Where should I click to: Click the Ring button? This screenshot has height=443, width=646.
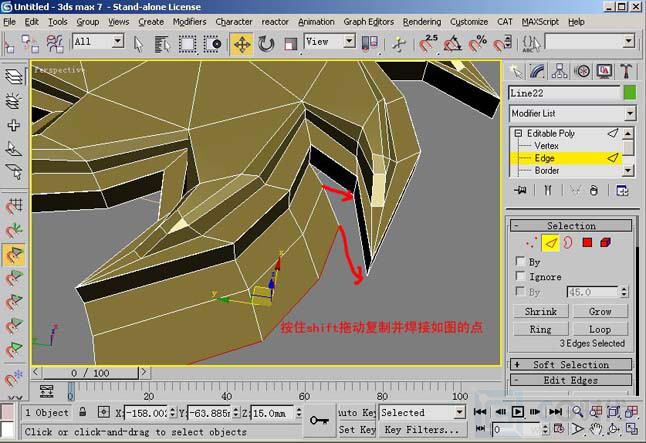pos(541,329)
